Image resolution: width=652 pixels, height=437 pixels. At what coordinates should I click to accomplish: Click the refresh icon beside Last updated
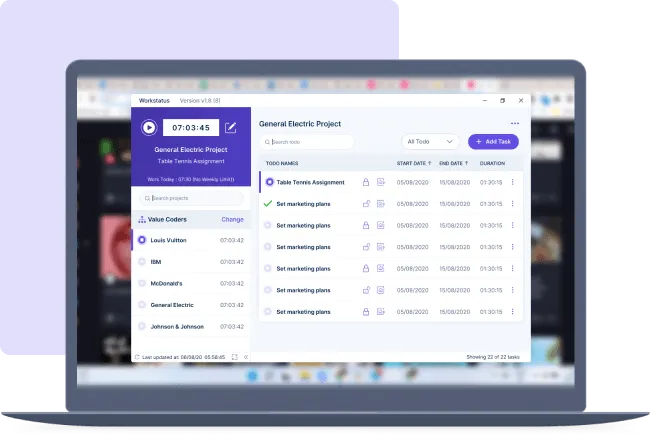point(137,357)
